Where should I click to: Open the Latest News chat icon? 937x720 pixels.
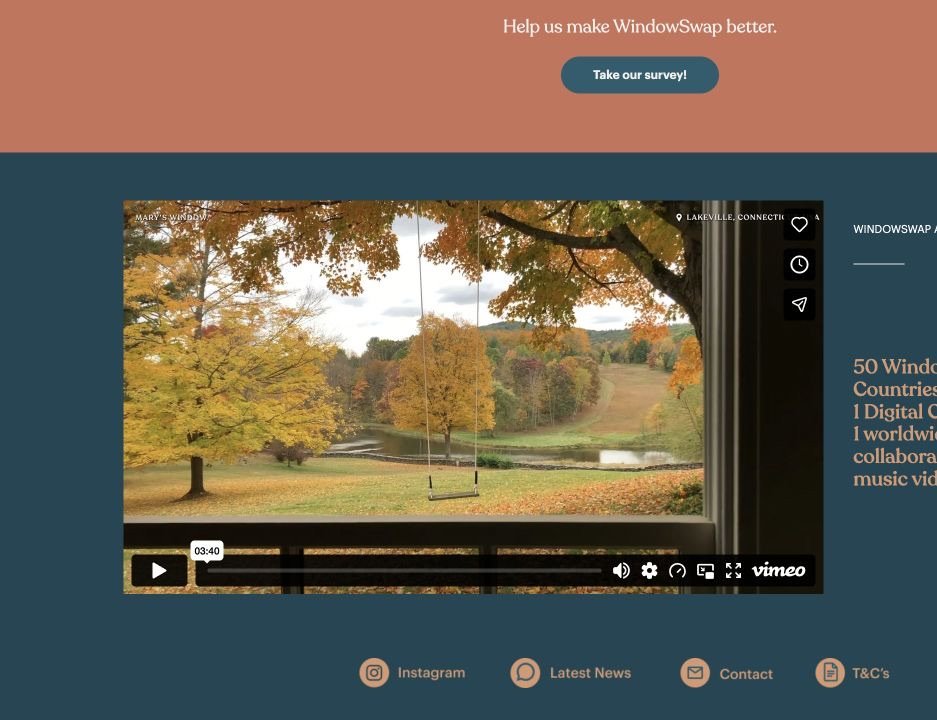525,673
